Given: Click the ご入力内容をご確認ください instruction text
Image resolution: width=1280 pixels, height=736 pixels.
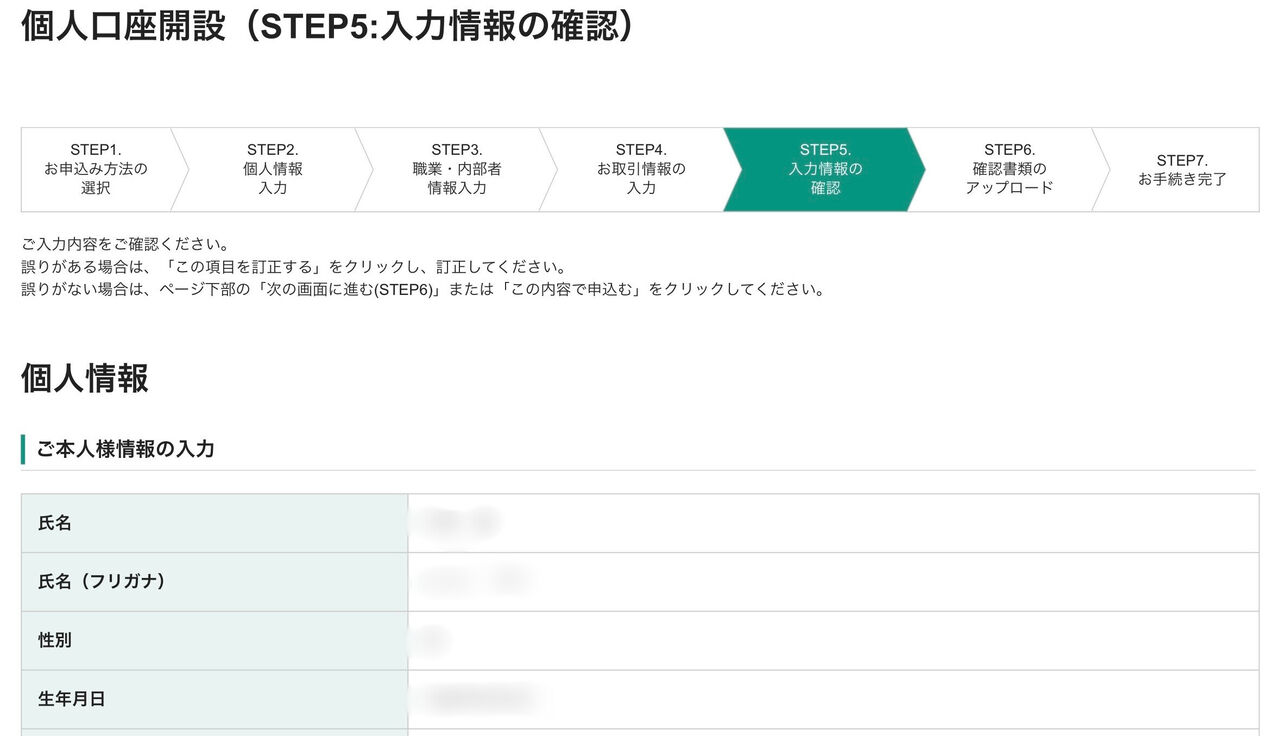Looking at the screenshot, I should point(126,245).
